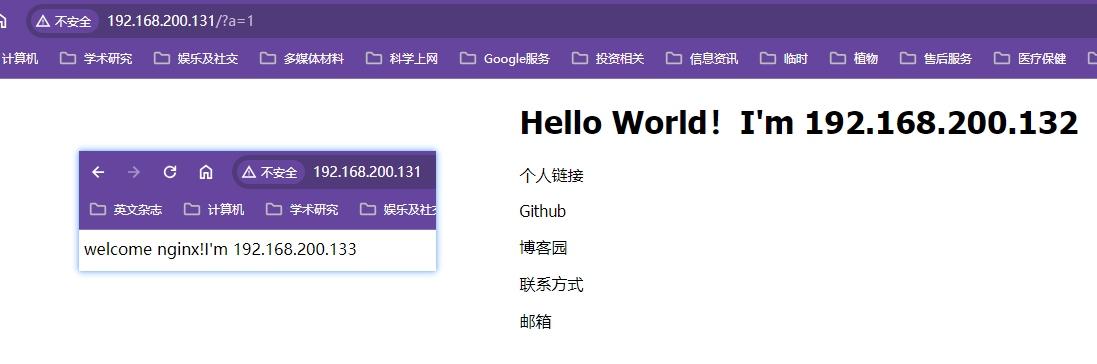
Task: Open the 多媒体材料 bookmark folder
Action: point(302,59)
